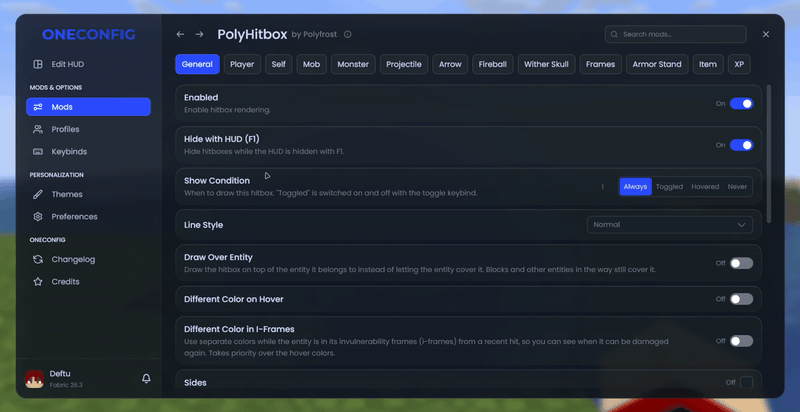Click the Credits star icon
This screenshot has width=800, height=412.
(38, 281)
